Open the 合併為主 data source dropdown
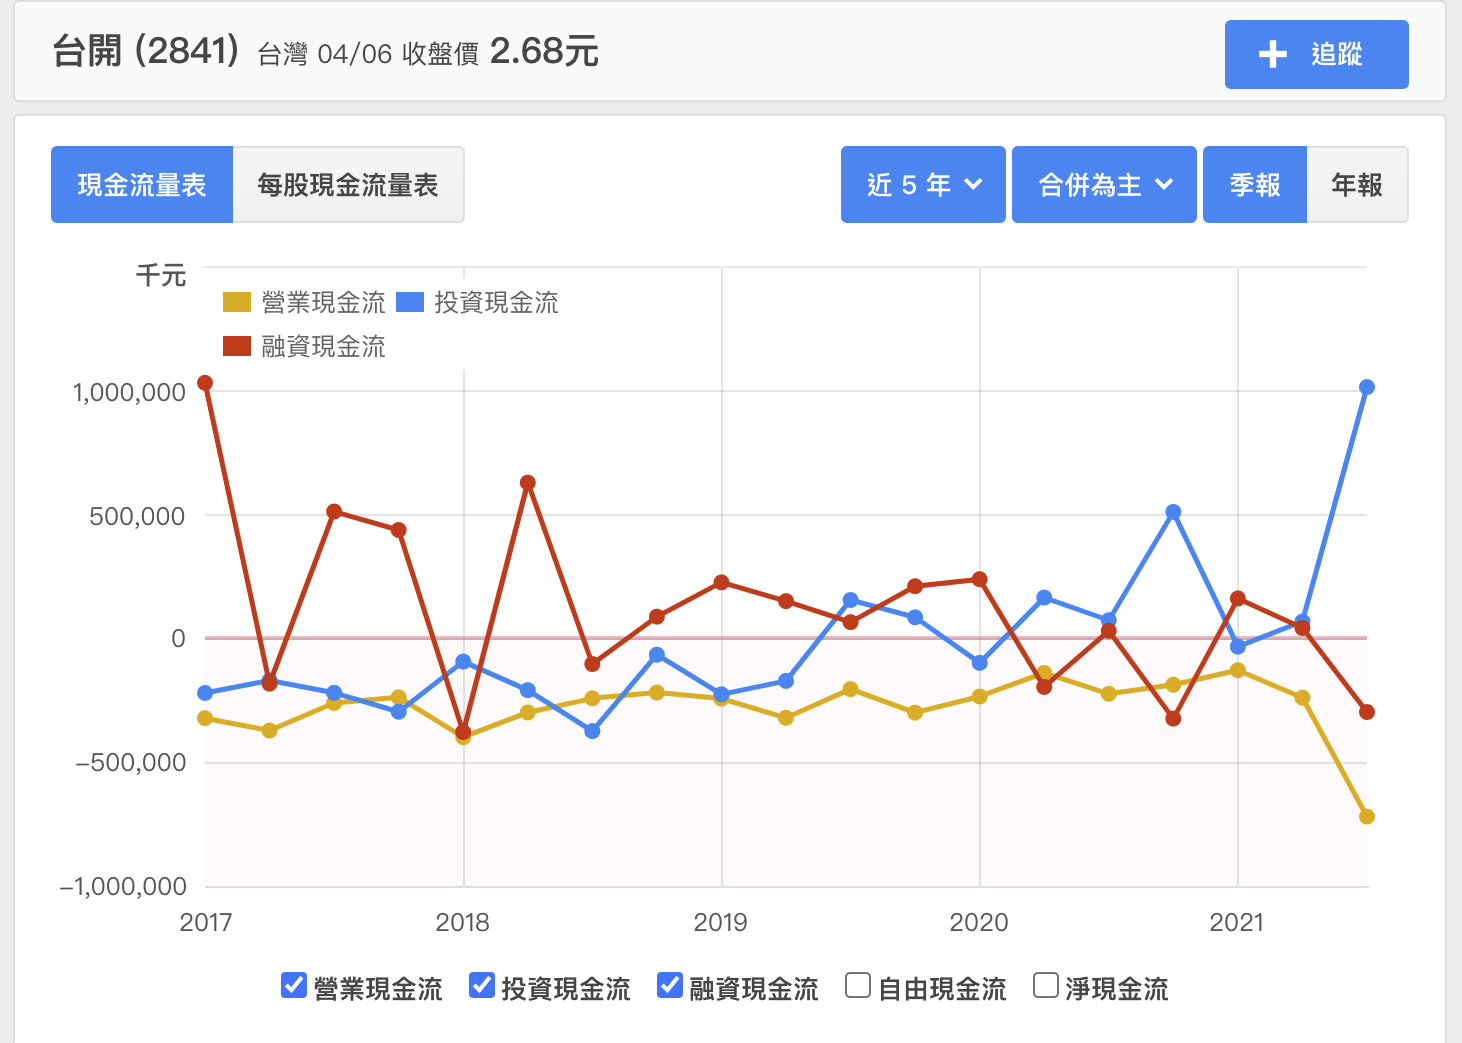The height and width of the screenshot is (1043, 1462). (1103, 184)
